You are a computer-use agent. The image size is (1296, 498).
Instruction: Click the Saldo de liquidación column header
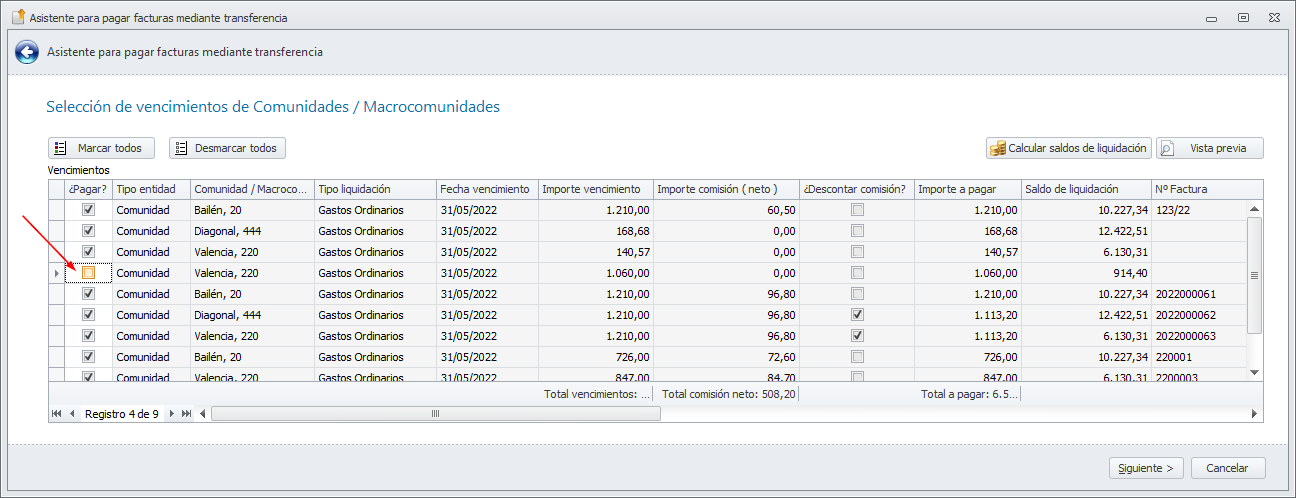tap(1086, 189)
